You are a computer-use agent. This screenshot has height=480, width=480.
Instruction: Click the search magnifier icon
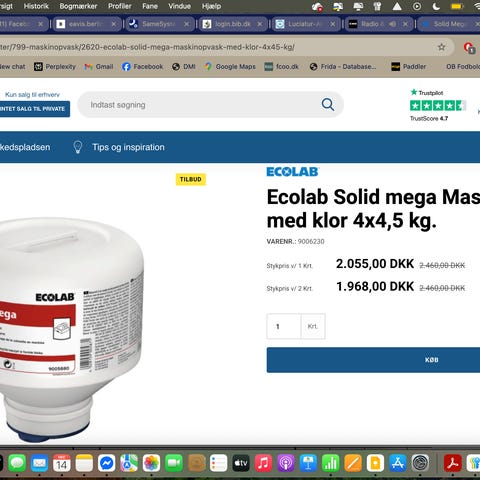(x=328, y=105)
